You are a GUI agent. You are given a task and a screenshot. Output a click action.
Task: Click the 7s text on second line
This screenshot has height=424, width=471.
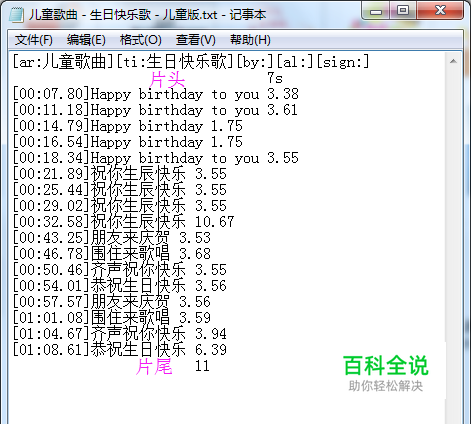click(x=275, y=78)
